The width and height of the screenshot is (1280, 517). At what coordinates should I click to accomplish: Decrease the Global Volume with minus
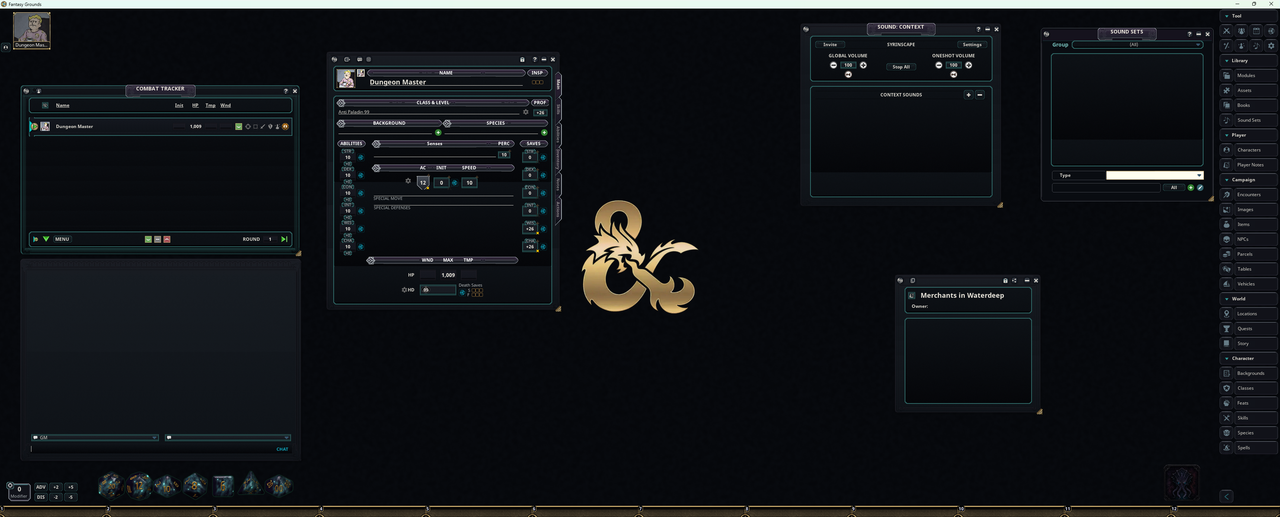tap(833, 65)
